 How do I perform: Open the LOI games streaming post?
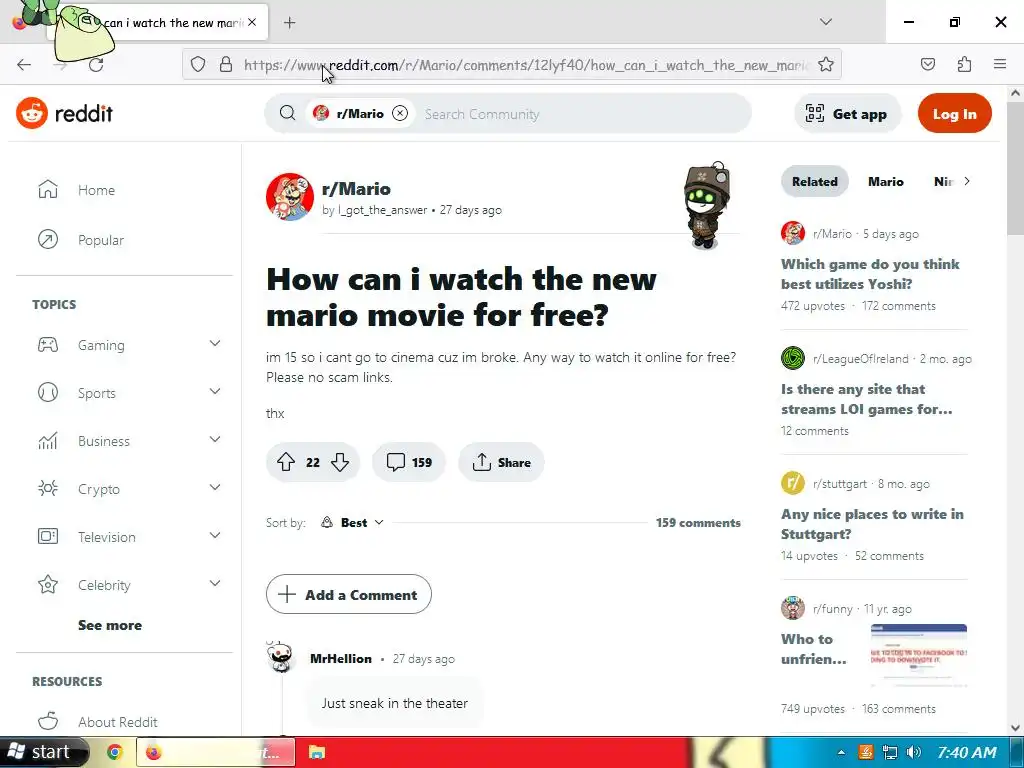point(867,399)
